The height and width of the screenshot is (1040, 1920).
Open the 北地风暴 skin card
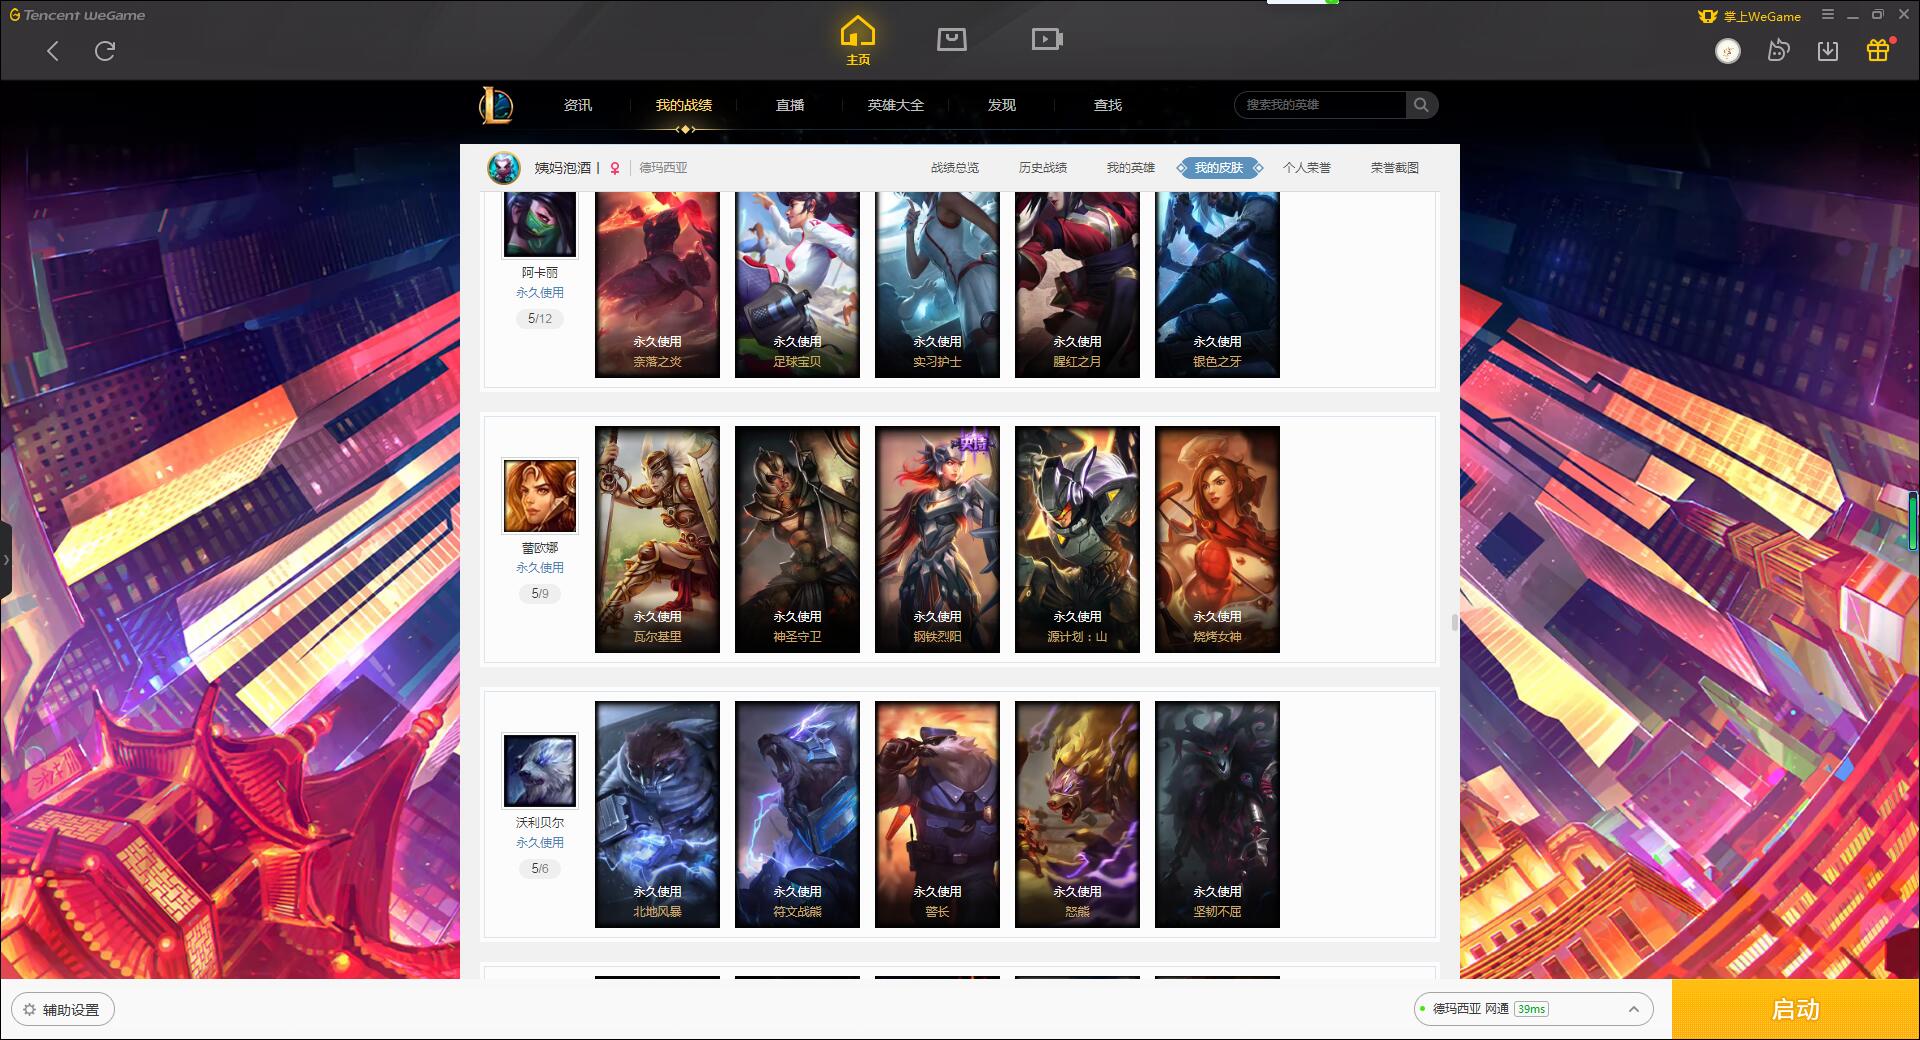[x=657, y=815]
